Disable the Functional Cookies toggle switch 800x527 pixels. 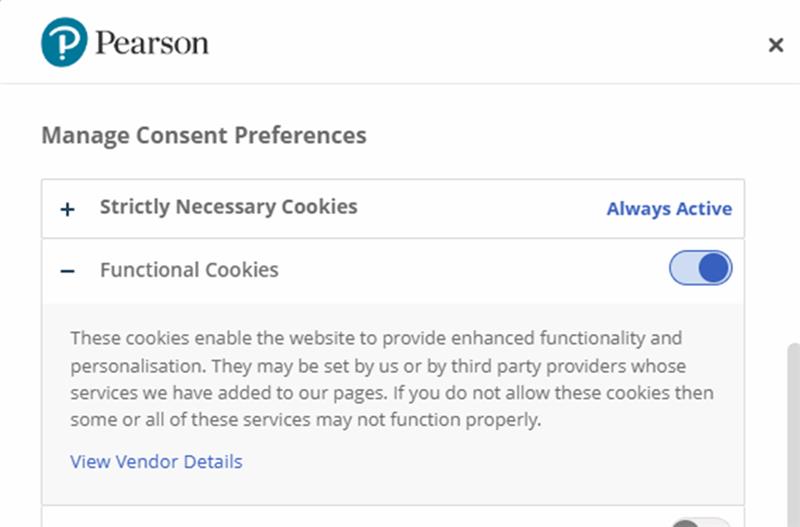(700, 269)
